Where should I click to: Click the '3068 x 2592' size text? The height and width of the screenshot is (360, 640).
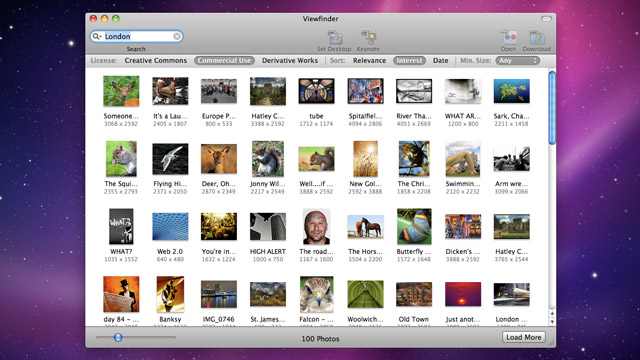point(121,124)
